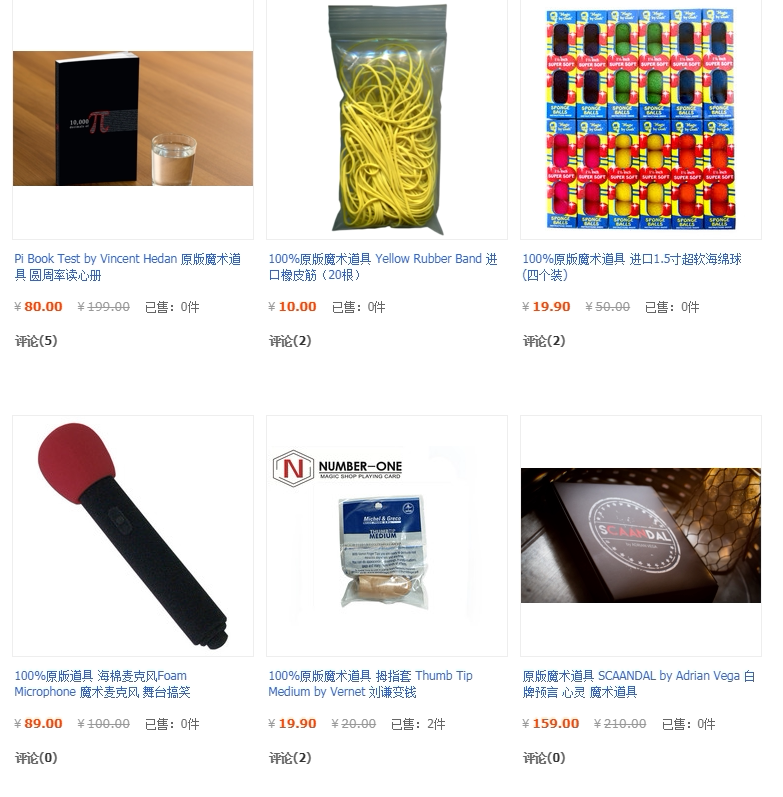This screenshot has width=783, height=797.
Task: View 评论(2) under the yellow rubber bands
Action: point(290,341)
